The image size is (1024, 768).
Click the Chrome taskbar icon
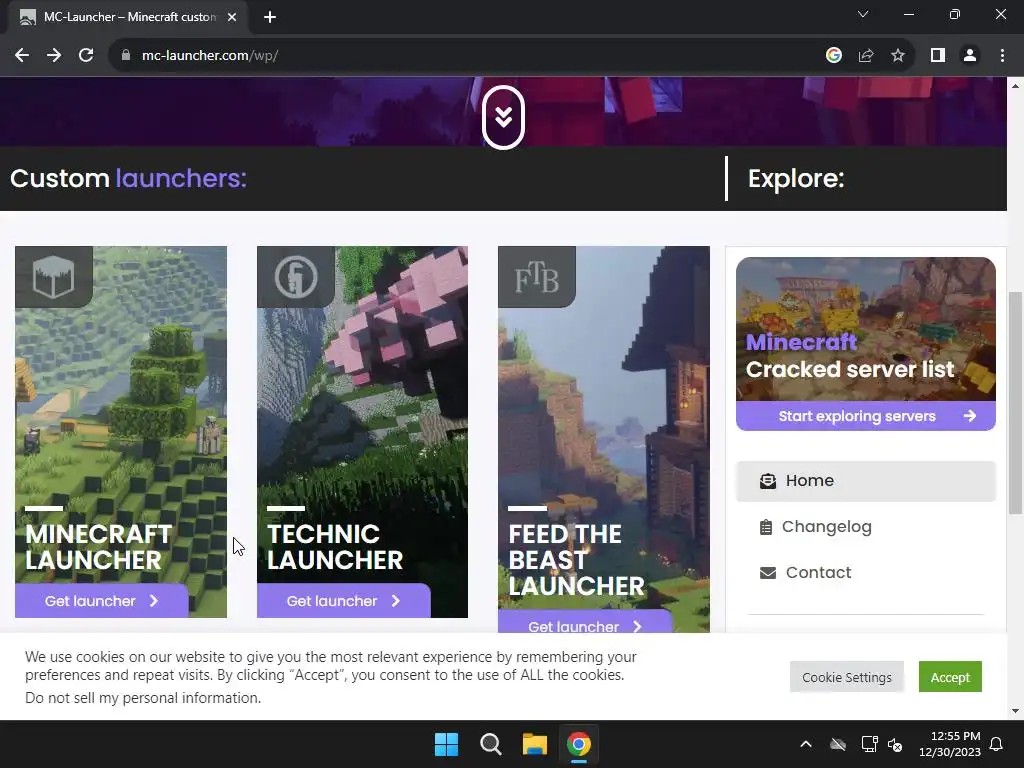point(579,744)
